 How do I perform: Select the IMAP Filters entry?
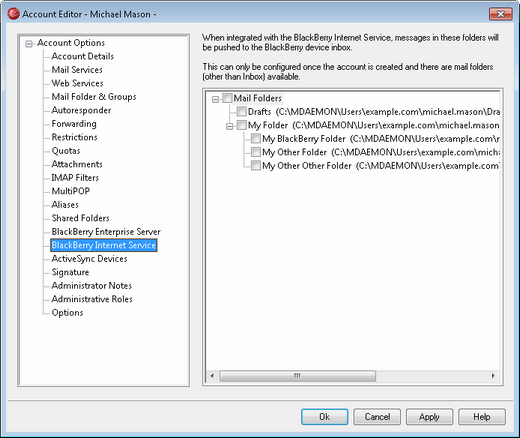coord(75,178)
